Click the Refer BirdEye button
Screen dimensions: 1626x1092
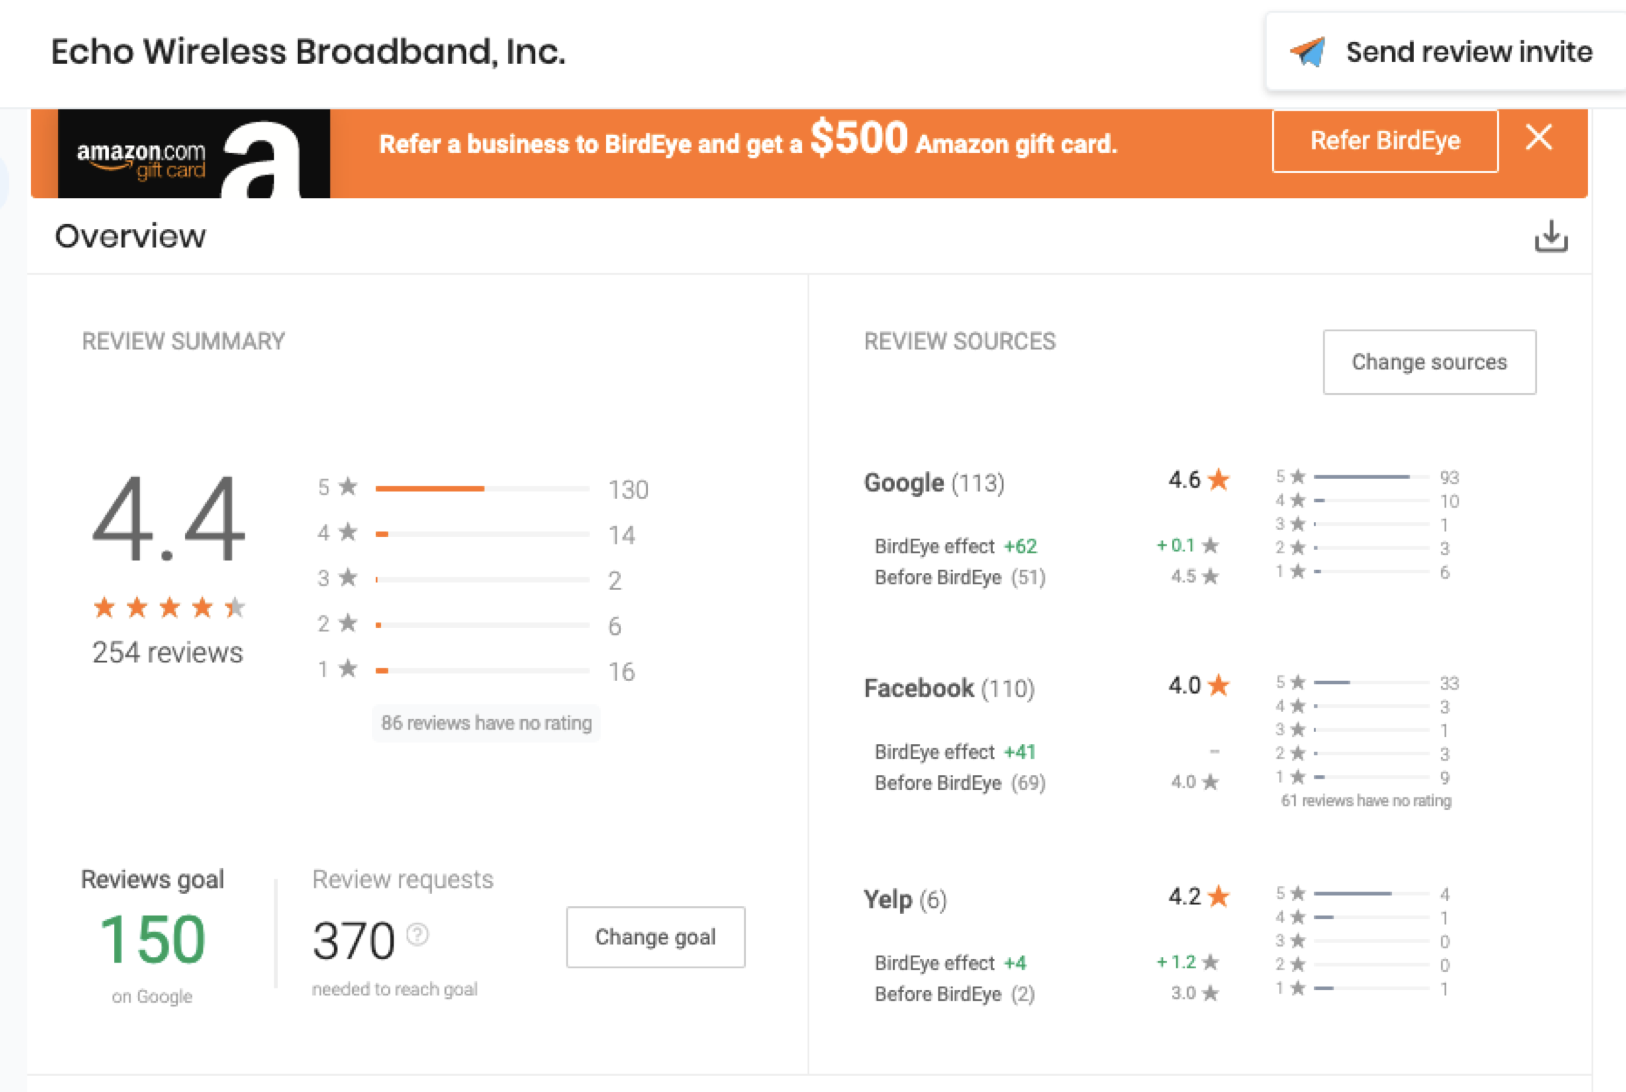(x=1384, y=140)
